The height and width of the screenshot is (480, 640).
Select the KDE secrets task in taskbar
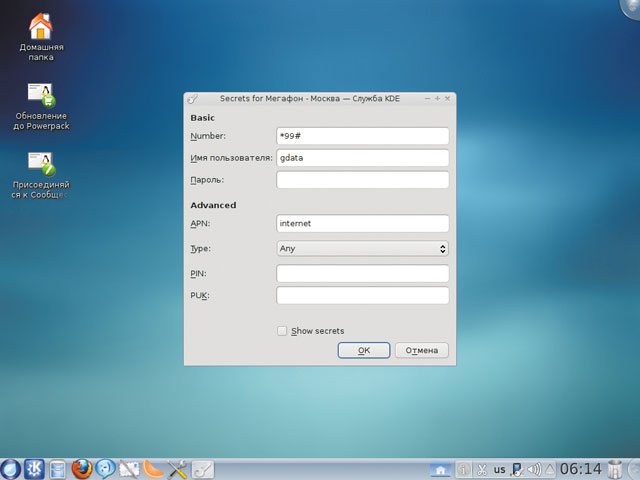(202, 469)
